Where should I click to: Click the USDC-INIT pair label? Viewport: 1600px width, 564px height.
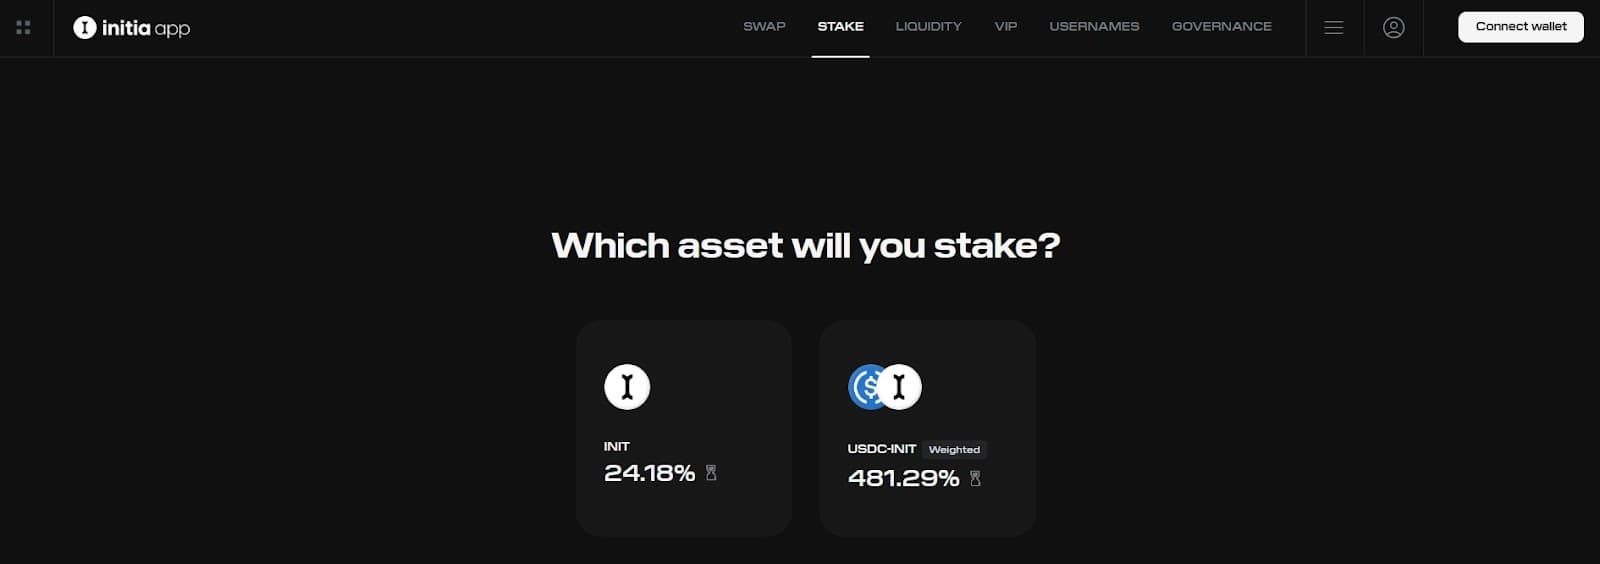881,449
